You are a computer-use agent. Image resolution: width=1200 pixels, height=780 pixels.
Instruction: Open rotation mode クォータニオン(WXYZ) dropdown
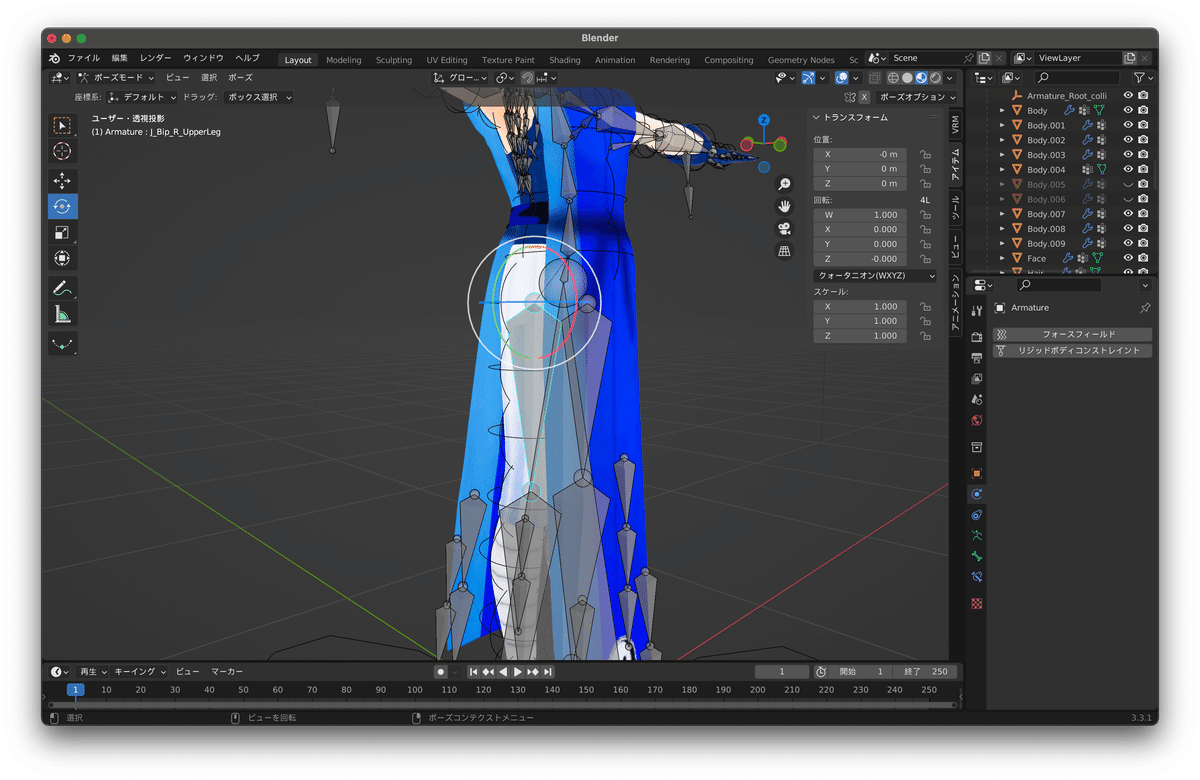tap(876, 276)
